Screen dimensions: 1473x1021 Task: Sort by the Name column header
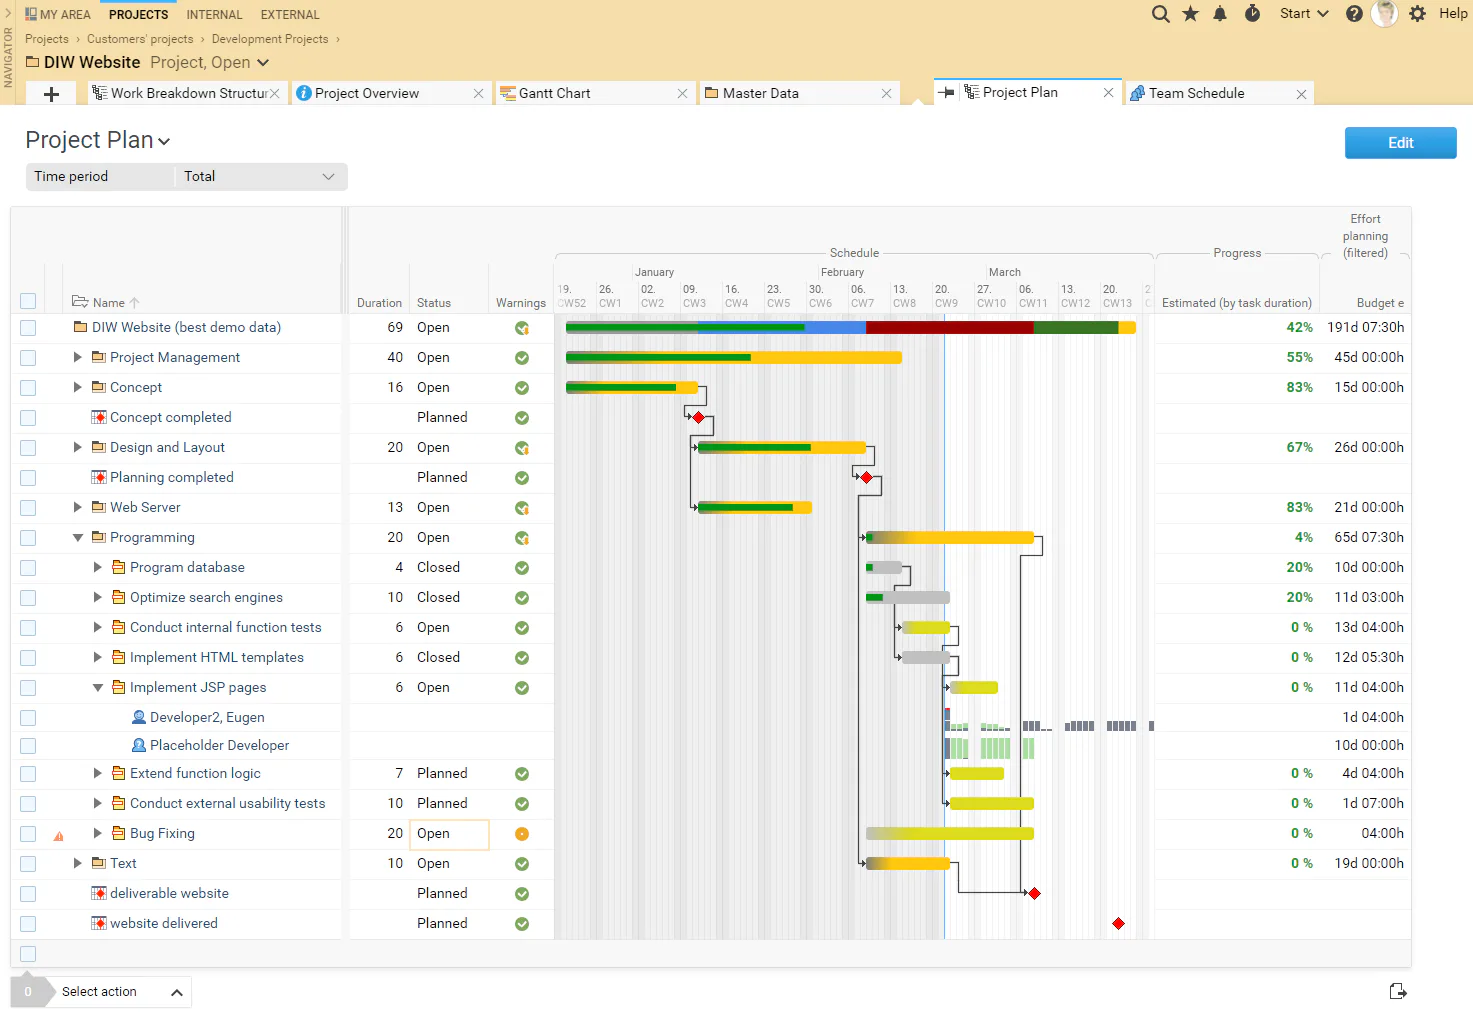[x=108, y=303]
